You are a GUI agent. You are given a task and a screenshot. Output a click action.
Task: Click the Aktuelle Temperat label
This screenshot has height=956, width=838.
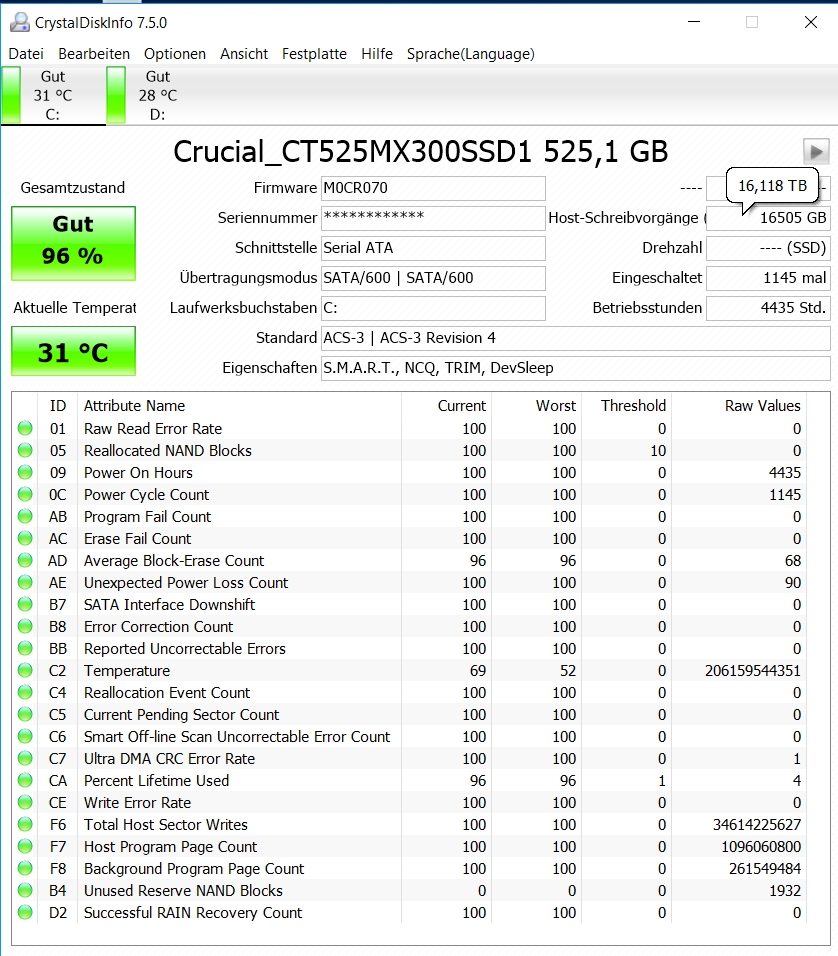(x=74, y=307)
